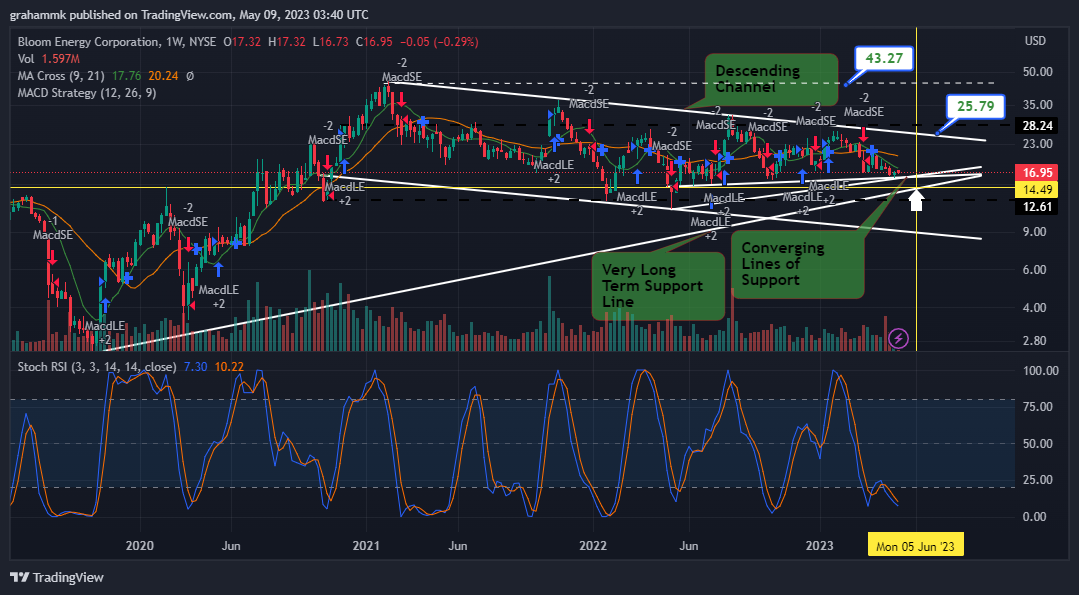Click the 4.00 price scale value
Screen dimensions: 1079x595
tap(1035, 308)
